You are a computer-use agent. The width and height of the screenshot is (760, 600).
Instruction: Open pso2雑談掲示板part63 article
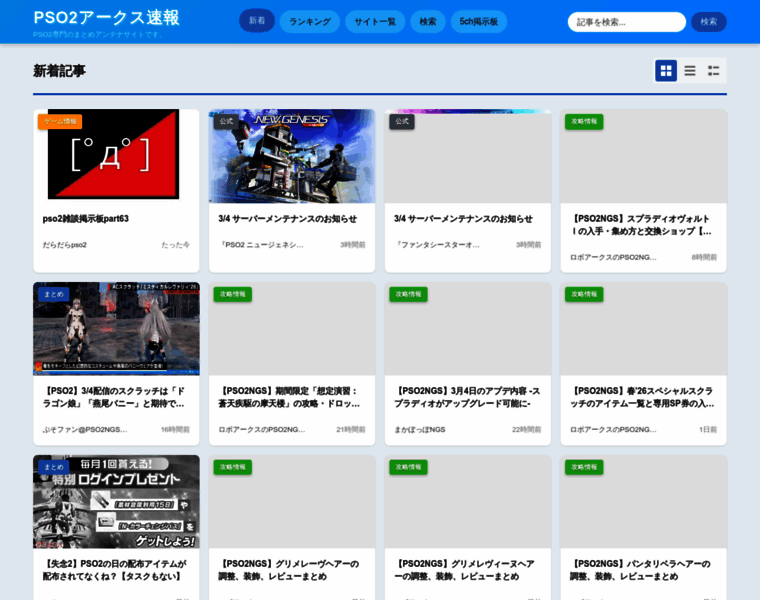click(86, 219)
